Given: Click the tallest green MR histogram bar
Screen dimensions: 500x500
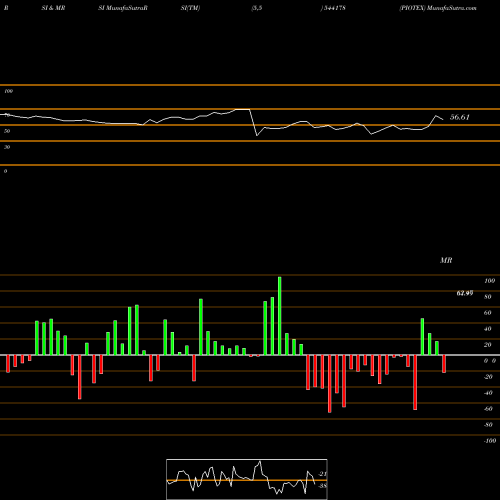Looking at the screenshot, I should tap(279, 316).
